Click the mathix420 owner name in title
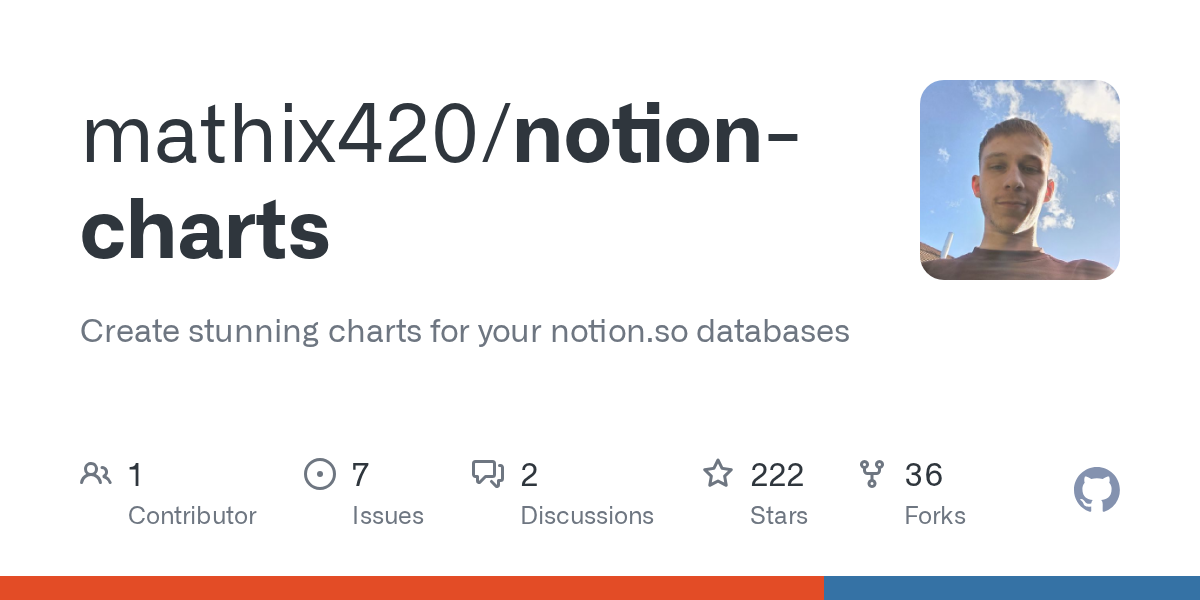This screenshot has width=1200, height=600. (282, 137)
